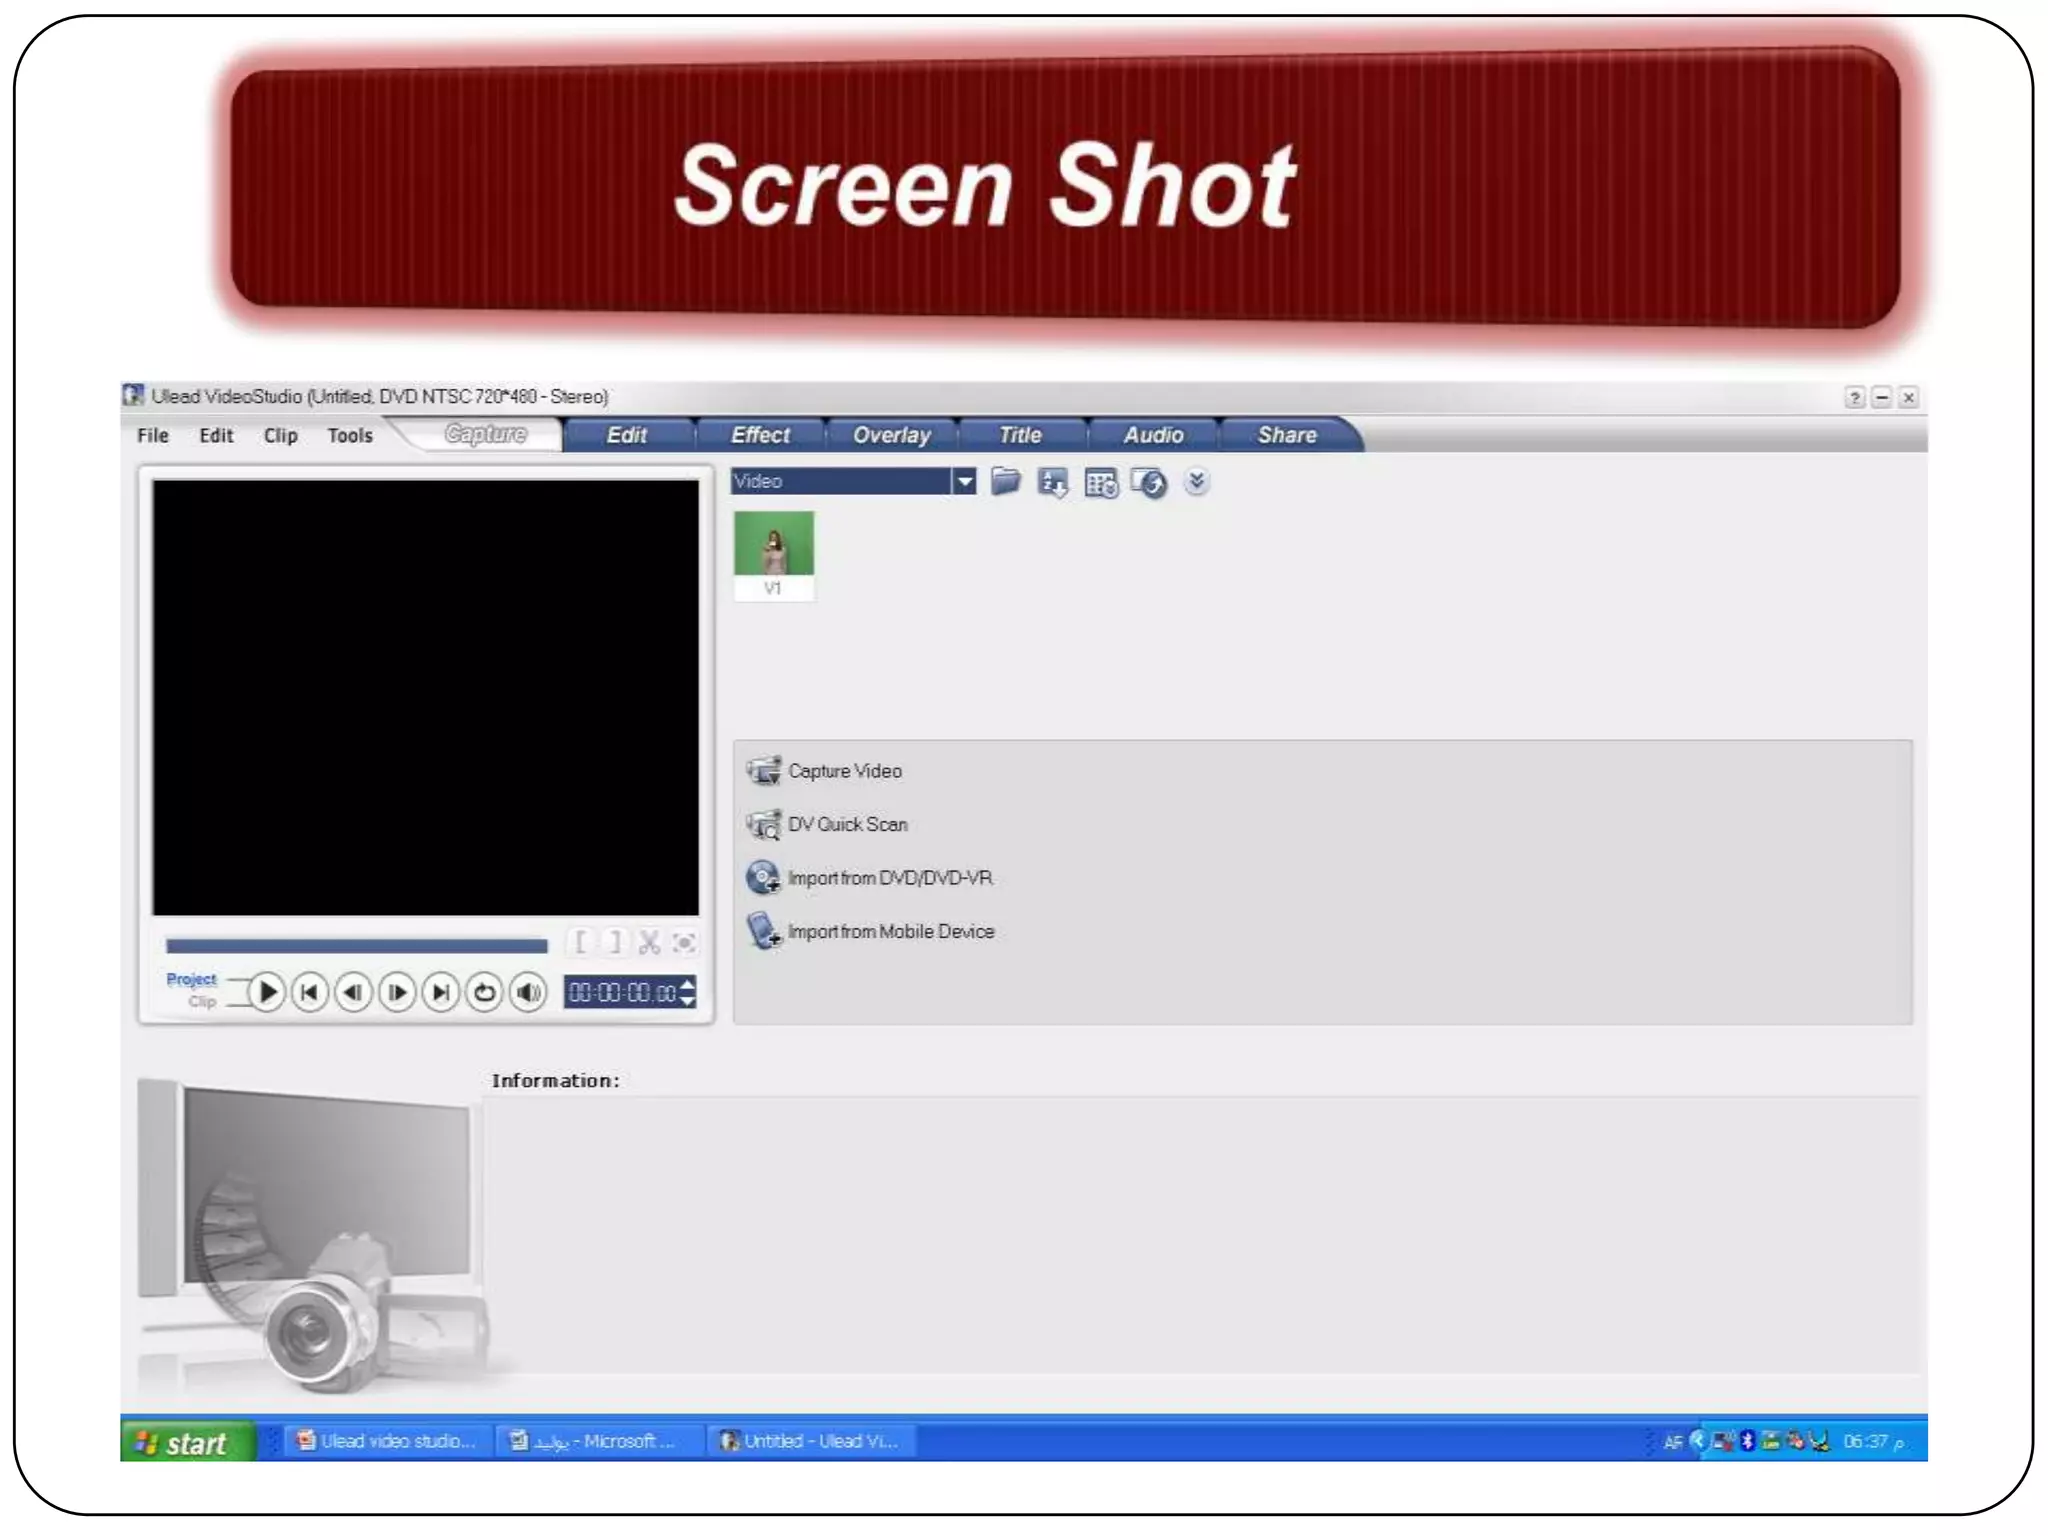The height and width of the screenshot is (1536, 2048).
Task: Click the DVD import disc icon
Action: pyautogui.click(x=764, y=877)
